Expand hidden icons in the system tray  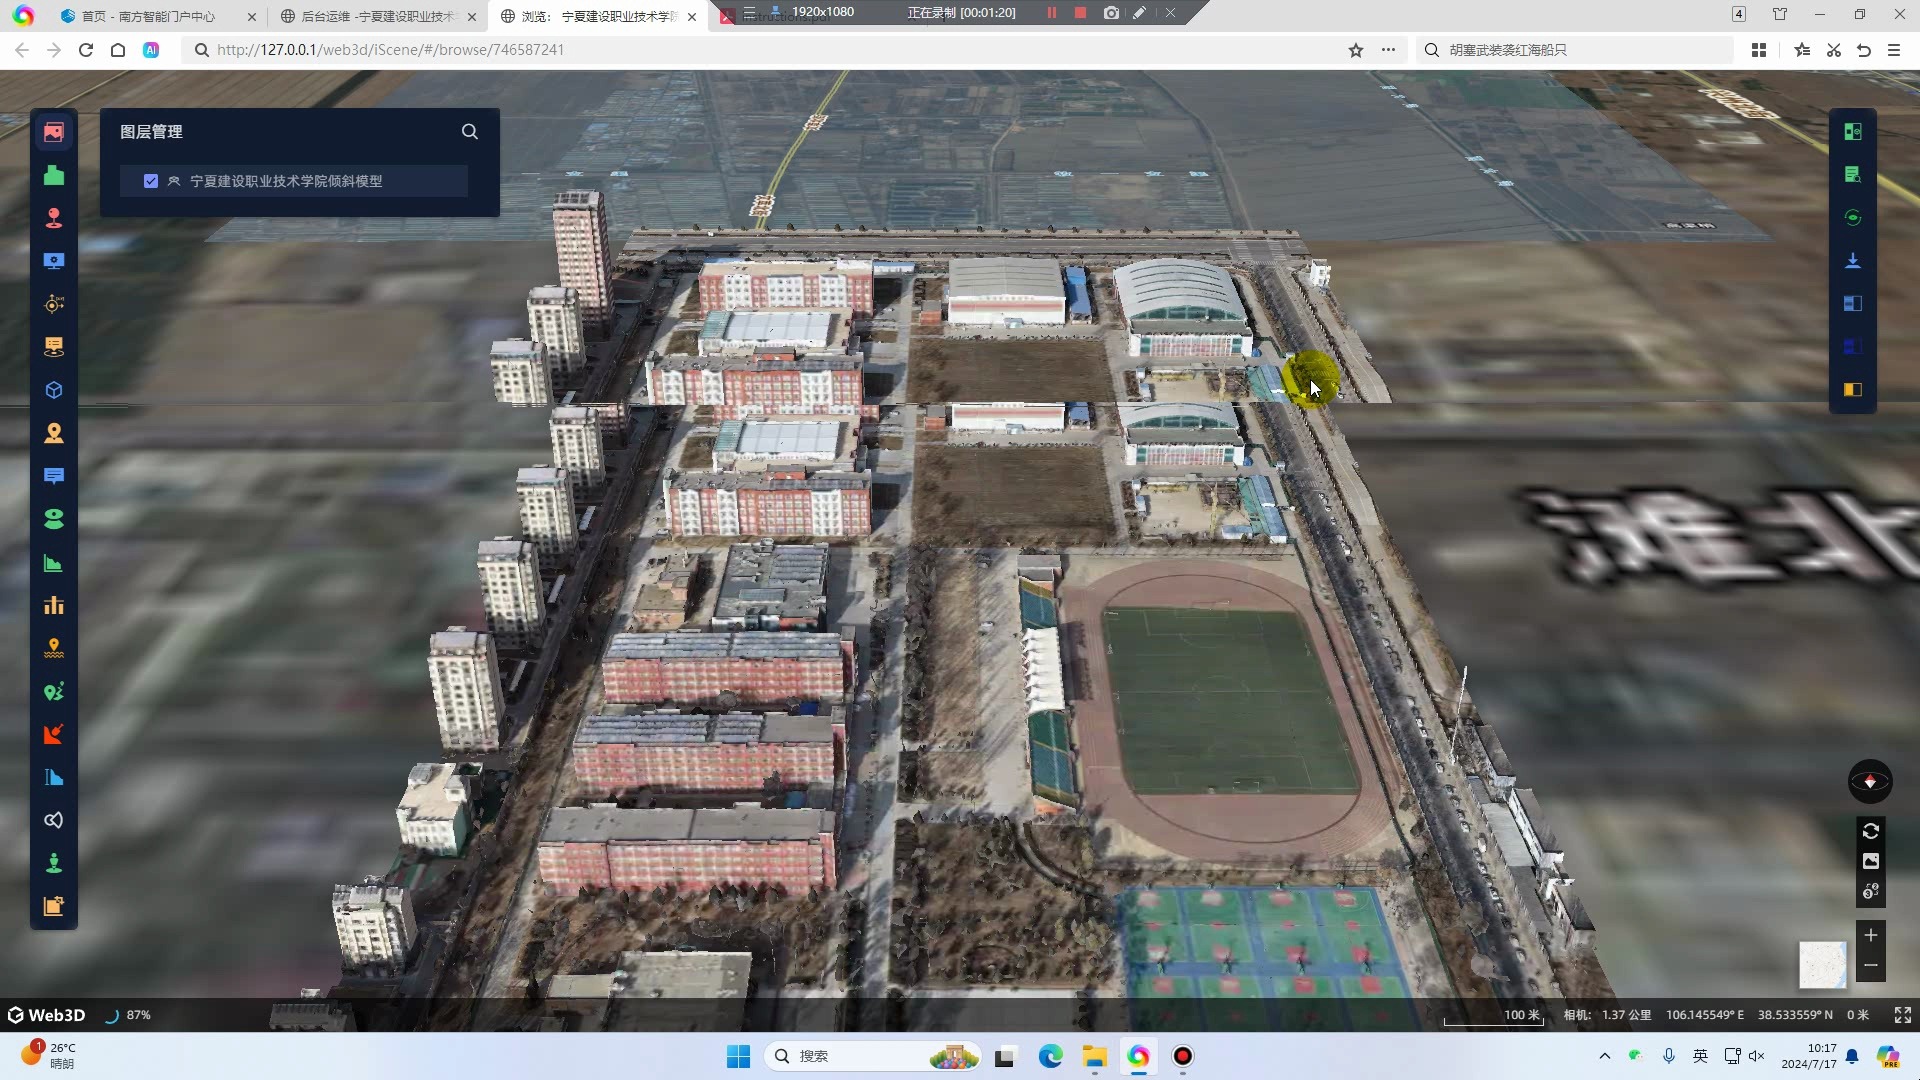[x=1604, y=1056]
